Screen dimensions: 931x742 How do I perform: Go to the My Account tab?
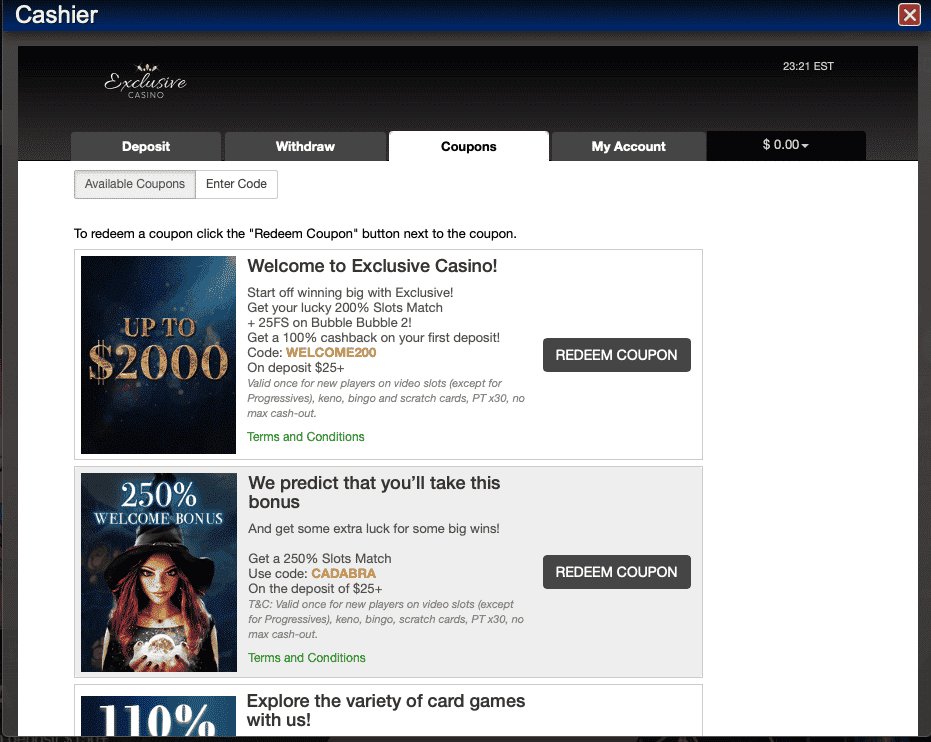coord(628,146)
